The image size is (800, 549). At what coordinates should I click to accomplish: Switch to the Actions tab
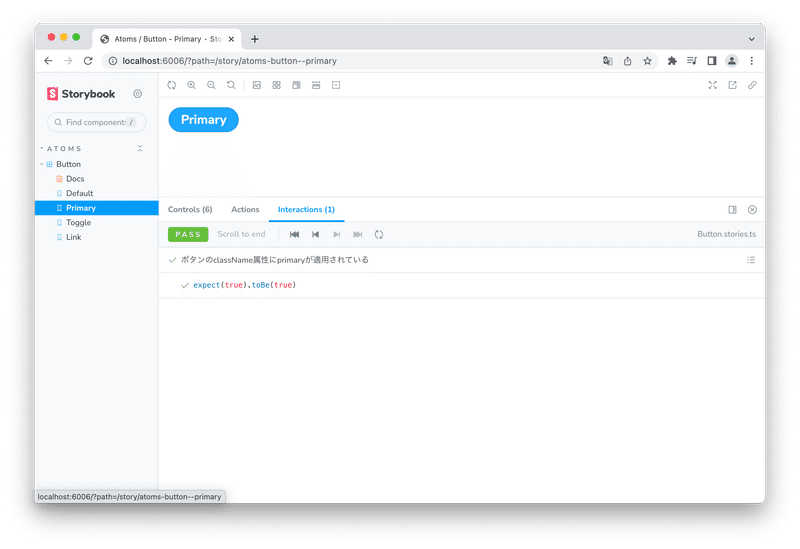coord(245,210)
